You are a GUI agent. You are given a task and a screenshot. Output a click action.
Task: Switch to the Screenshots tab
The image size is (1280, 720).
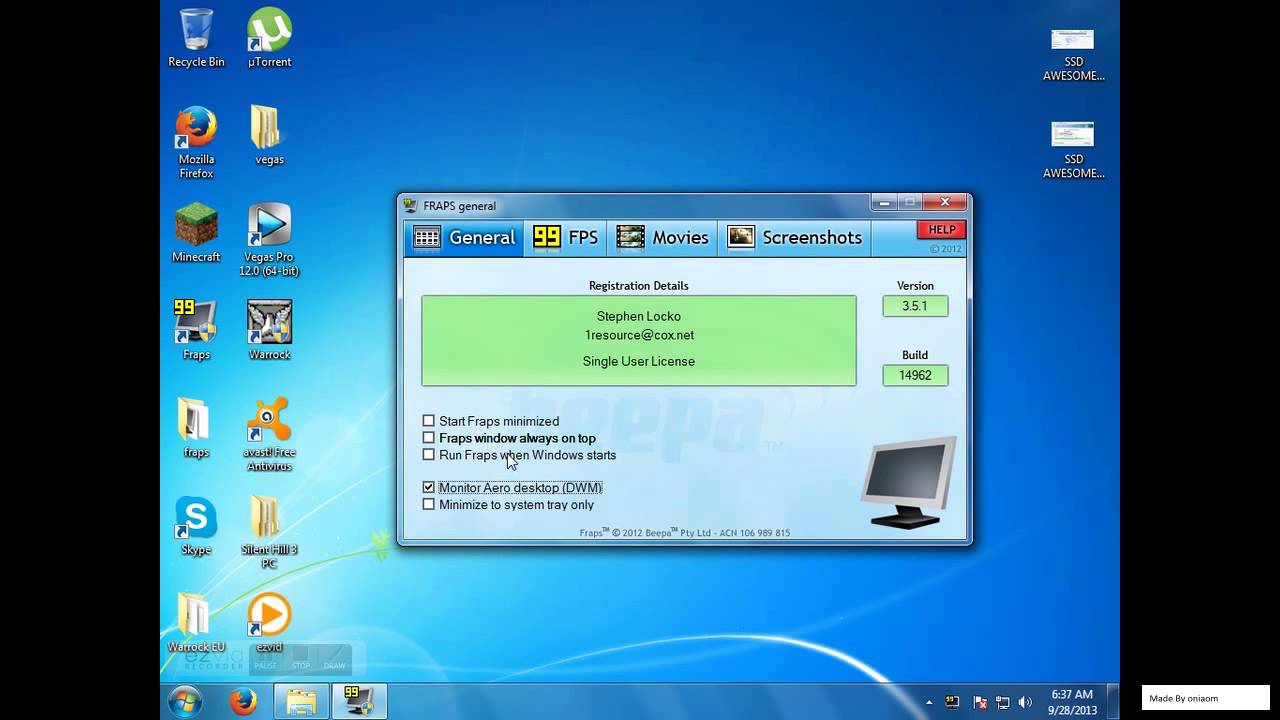click(794, 237)
